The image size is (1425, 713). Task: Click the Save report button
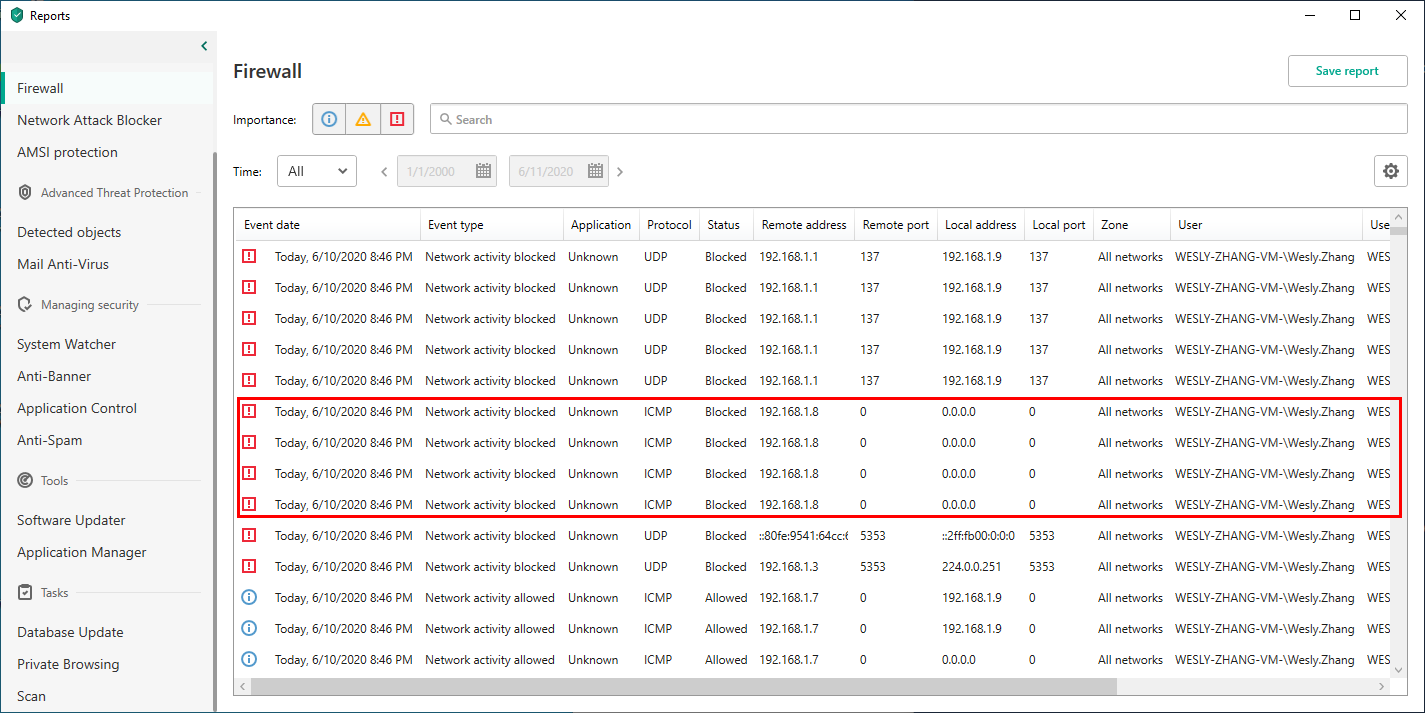(1347, 71)
